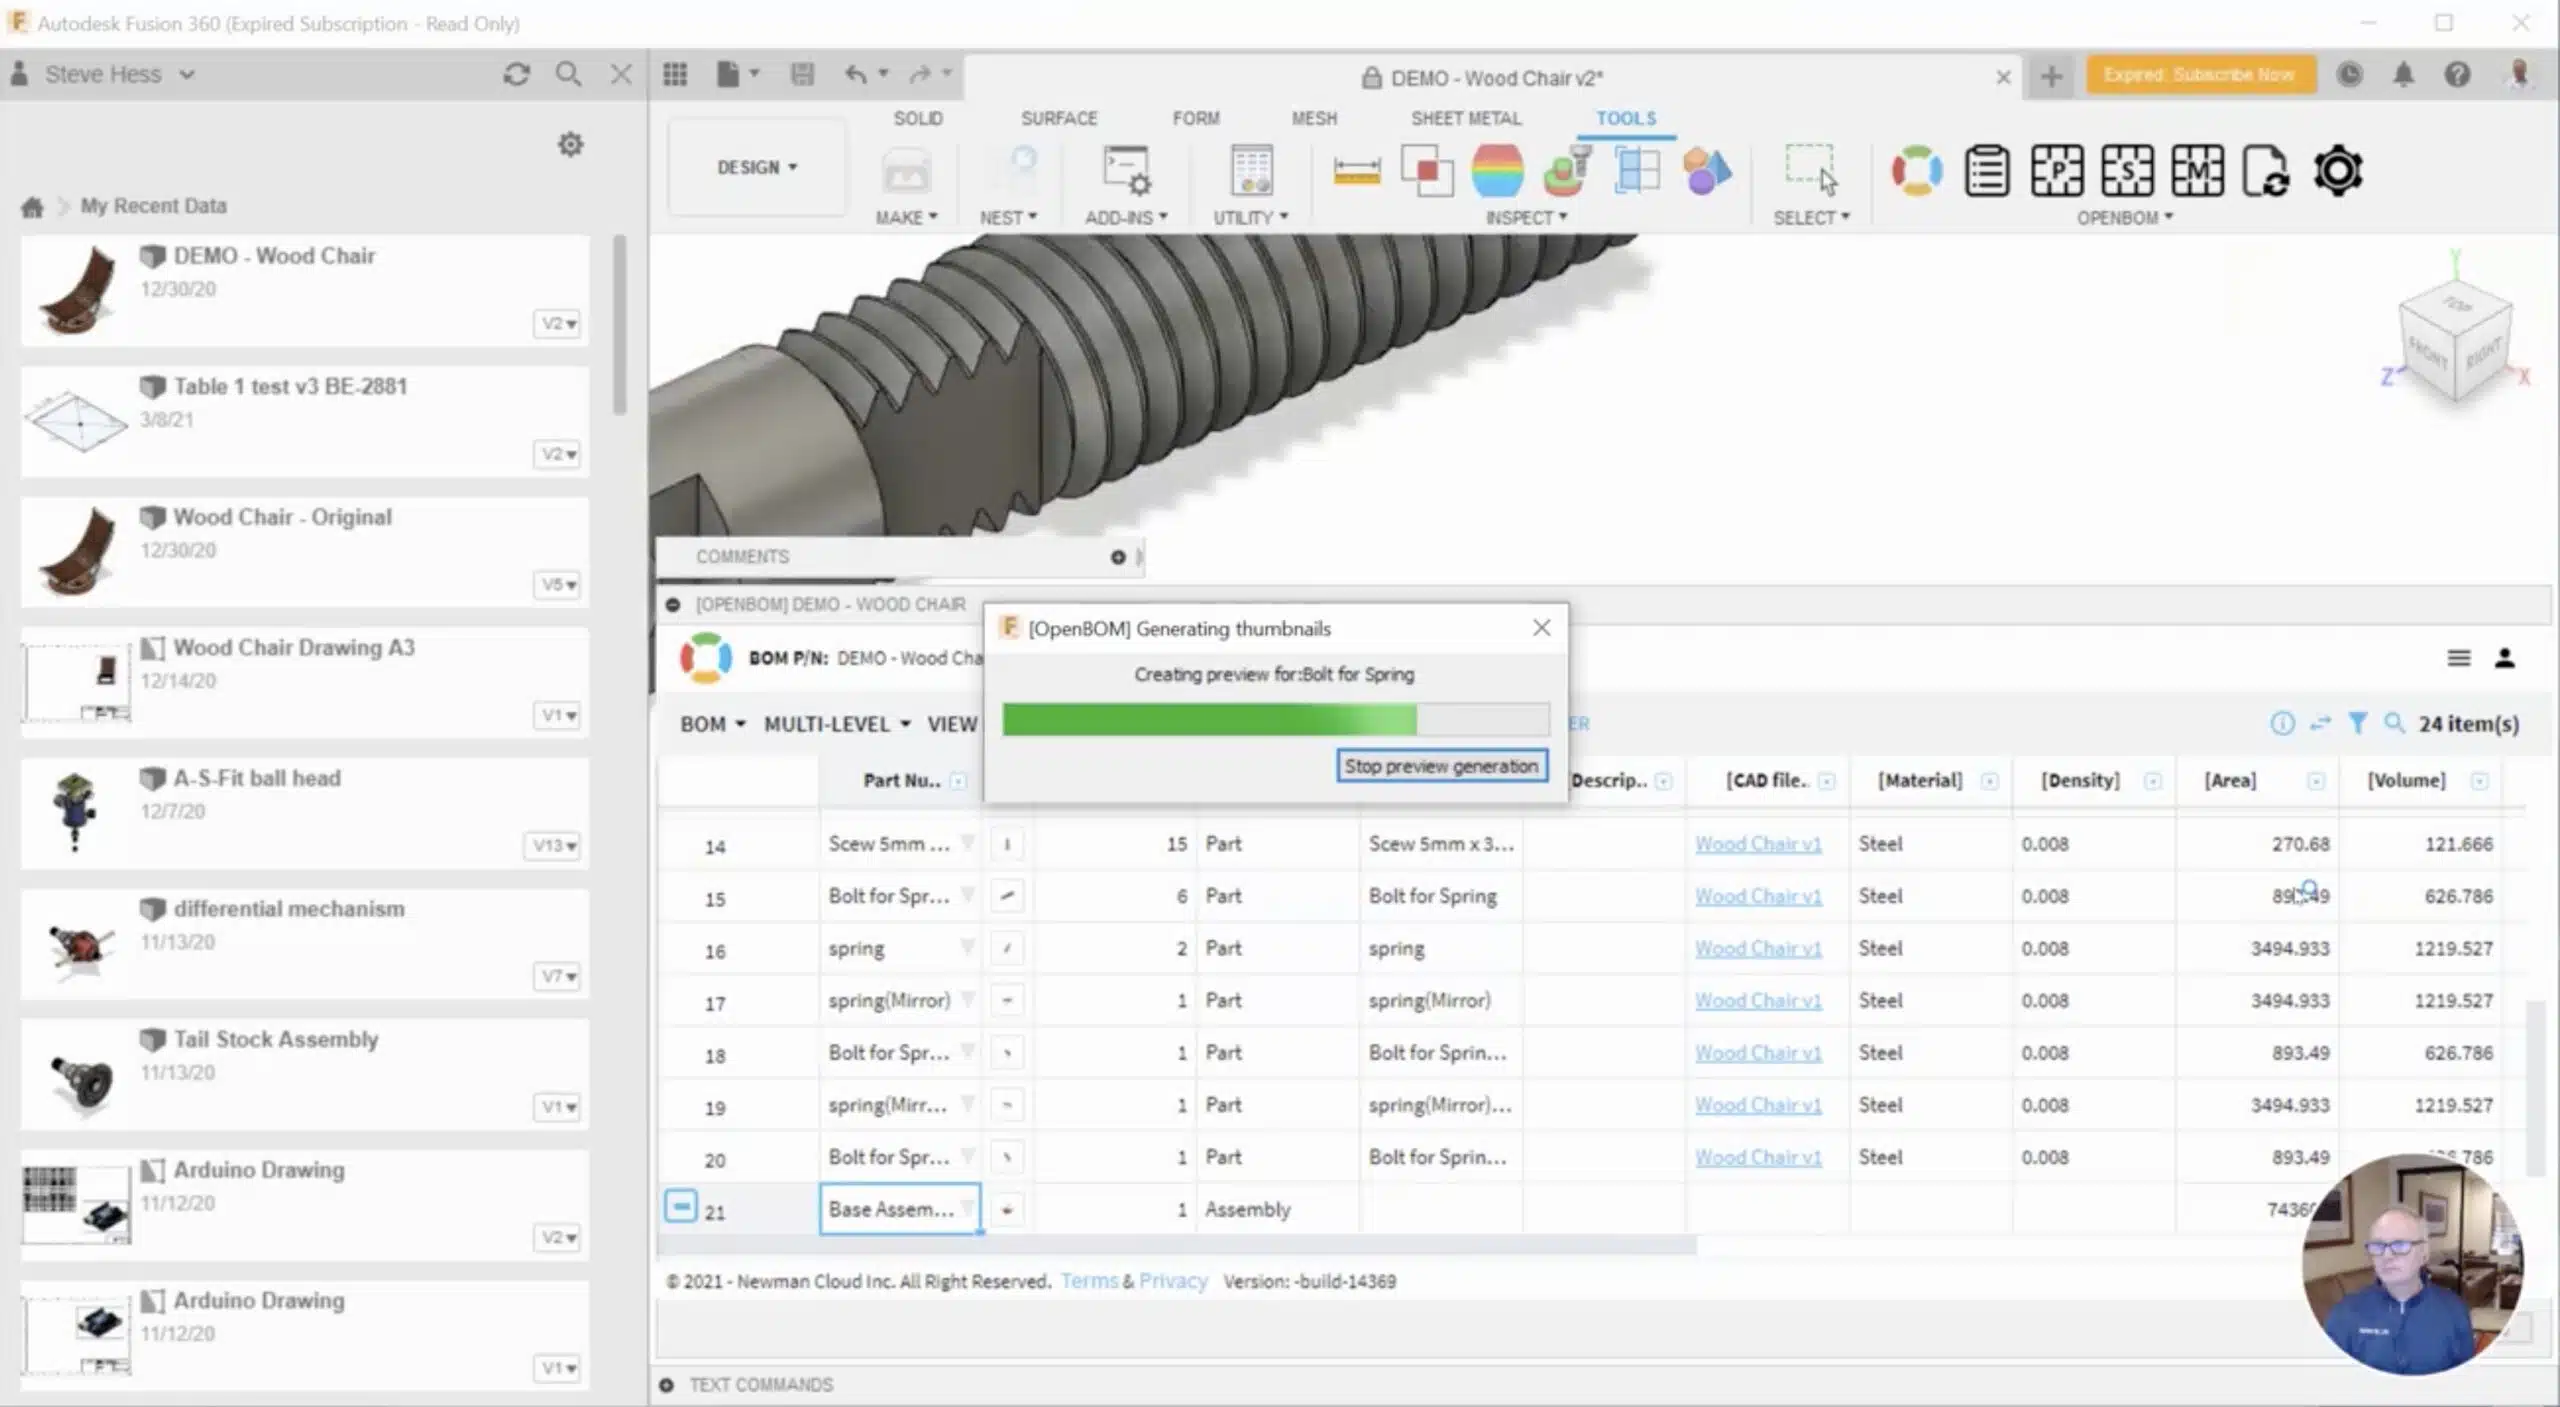Collapse the OPENBOM DEMO panel header
The image size is (2560, 1407).
coord(673,605)
